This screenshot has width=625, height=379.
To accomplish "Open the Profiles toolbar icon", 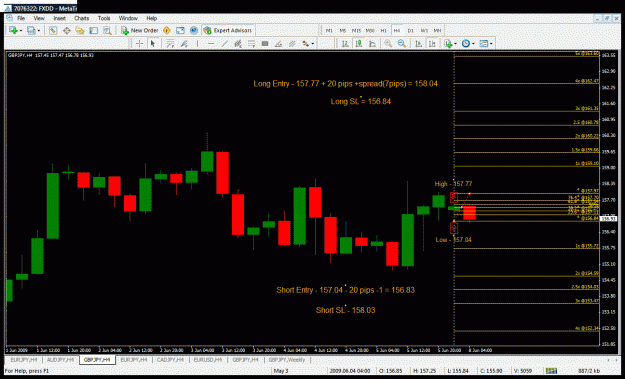I will pos(31,30).
